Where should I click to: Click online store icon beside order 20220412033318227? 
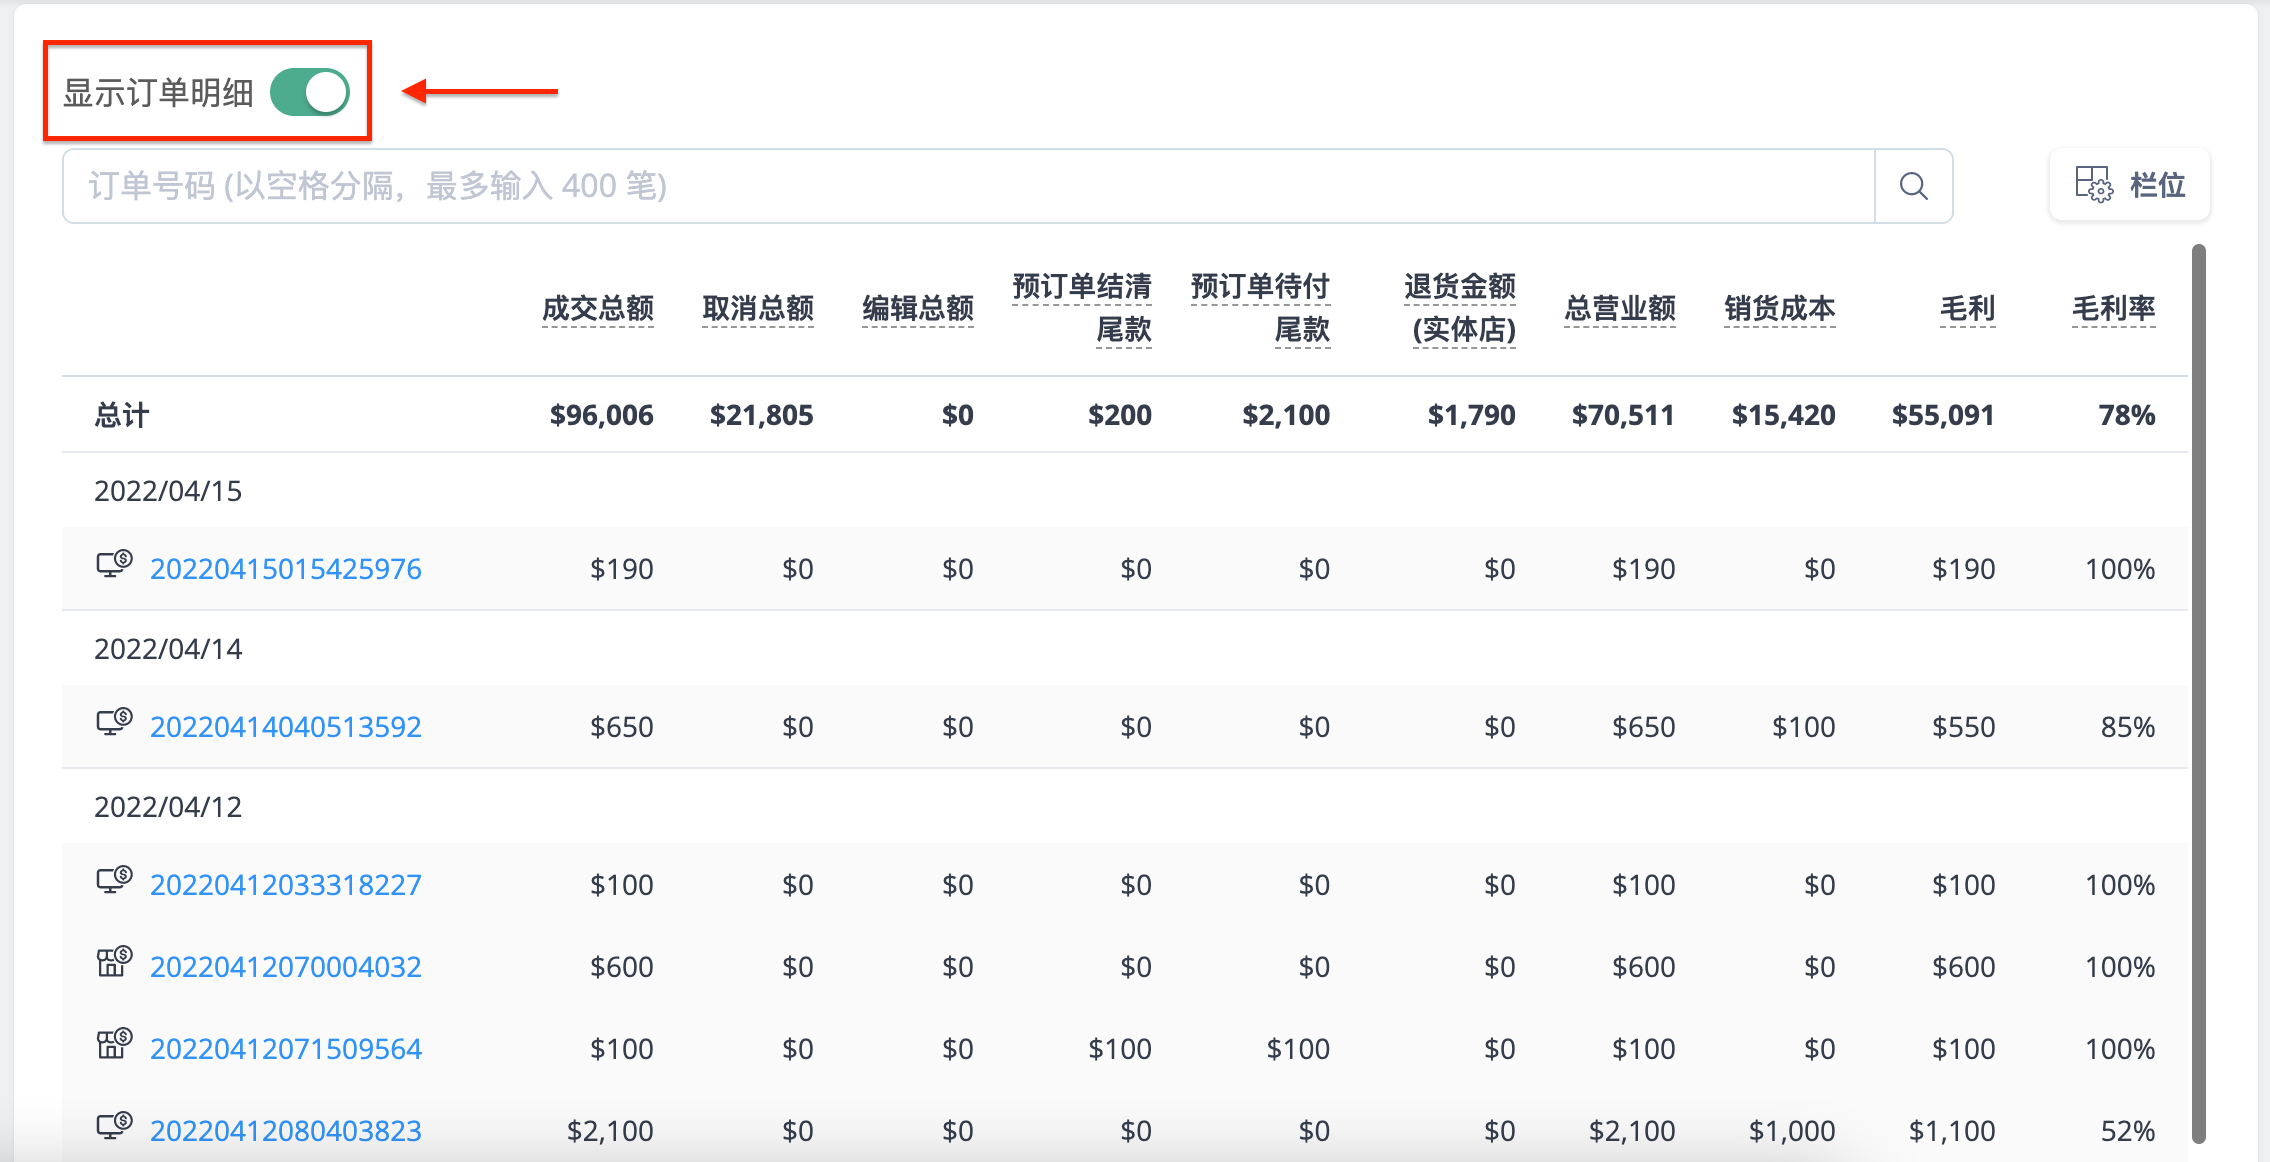click(114, 880)
